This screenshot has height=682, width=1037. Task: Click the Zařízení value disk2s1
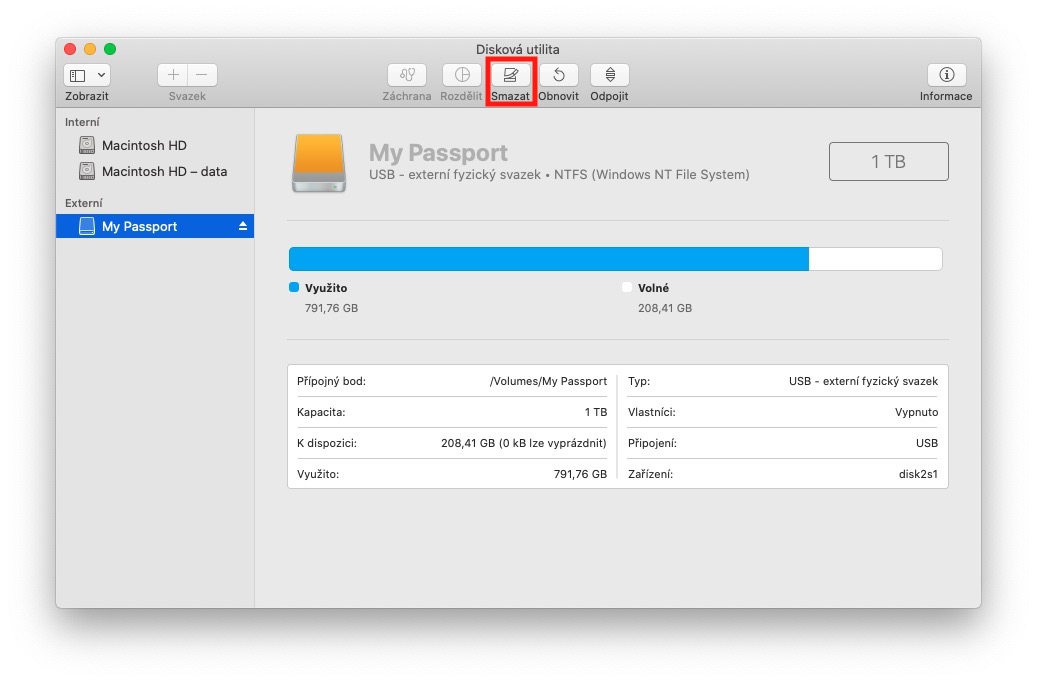[x=918, y=474]
